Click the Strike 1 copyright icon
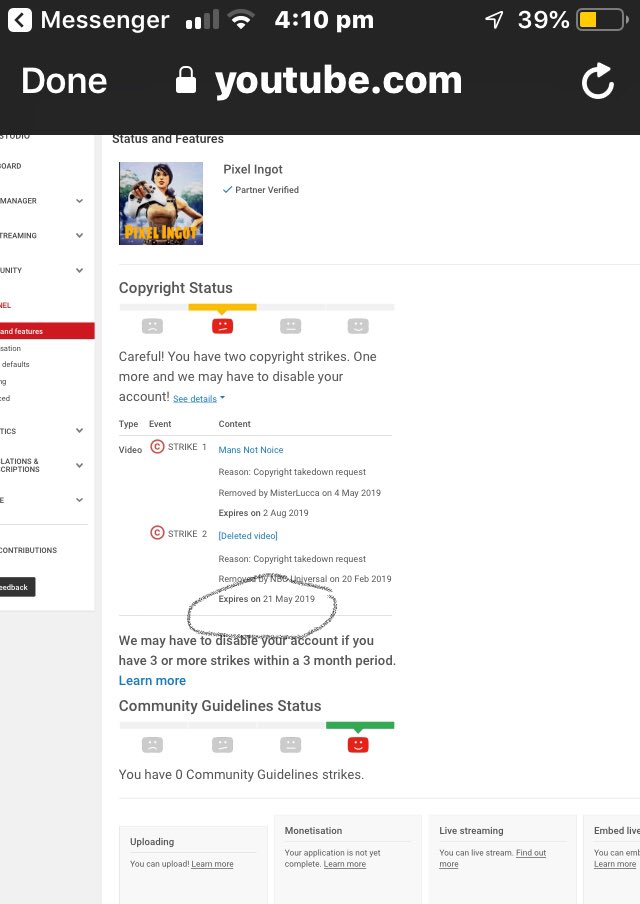Image resolution: width=640 pixels, height=904 pixels. (x=157, y=446)
